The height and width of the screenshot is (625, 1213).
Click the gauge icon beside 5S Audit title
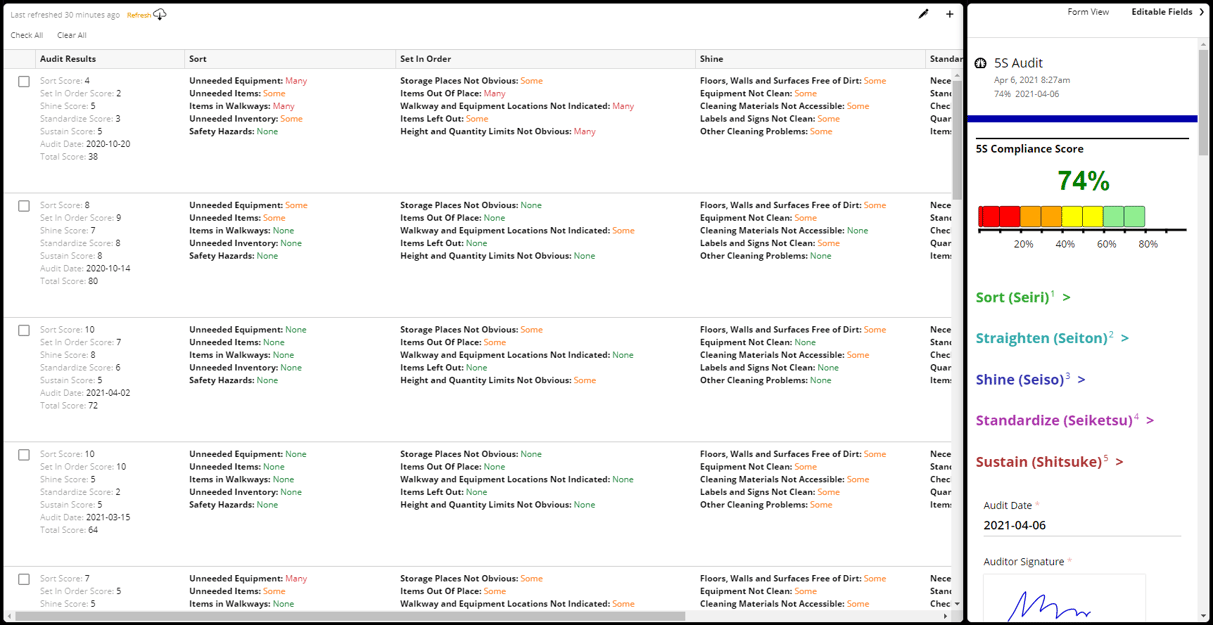[981, 62]
